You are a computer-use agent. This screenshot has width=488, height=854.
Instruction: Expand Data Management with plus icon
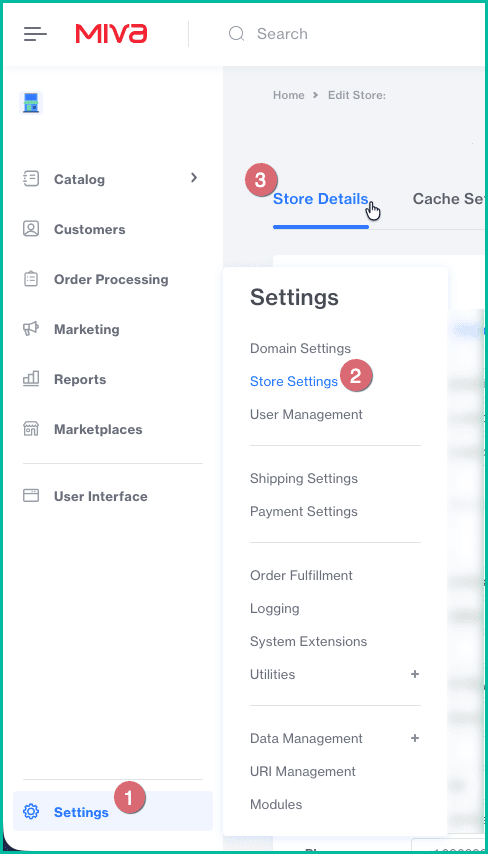pyautogui.click(x=415, y=739)
